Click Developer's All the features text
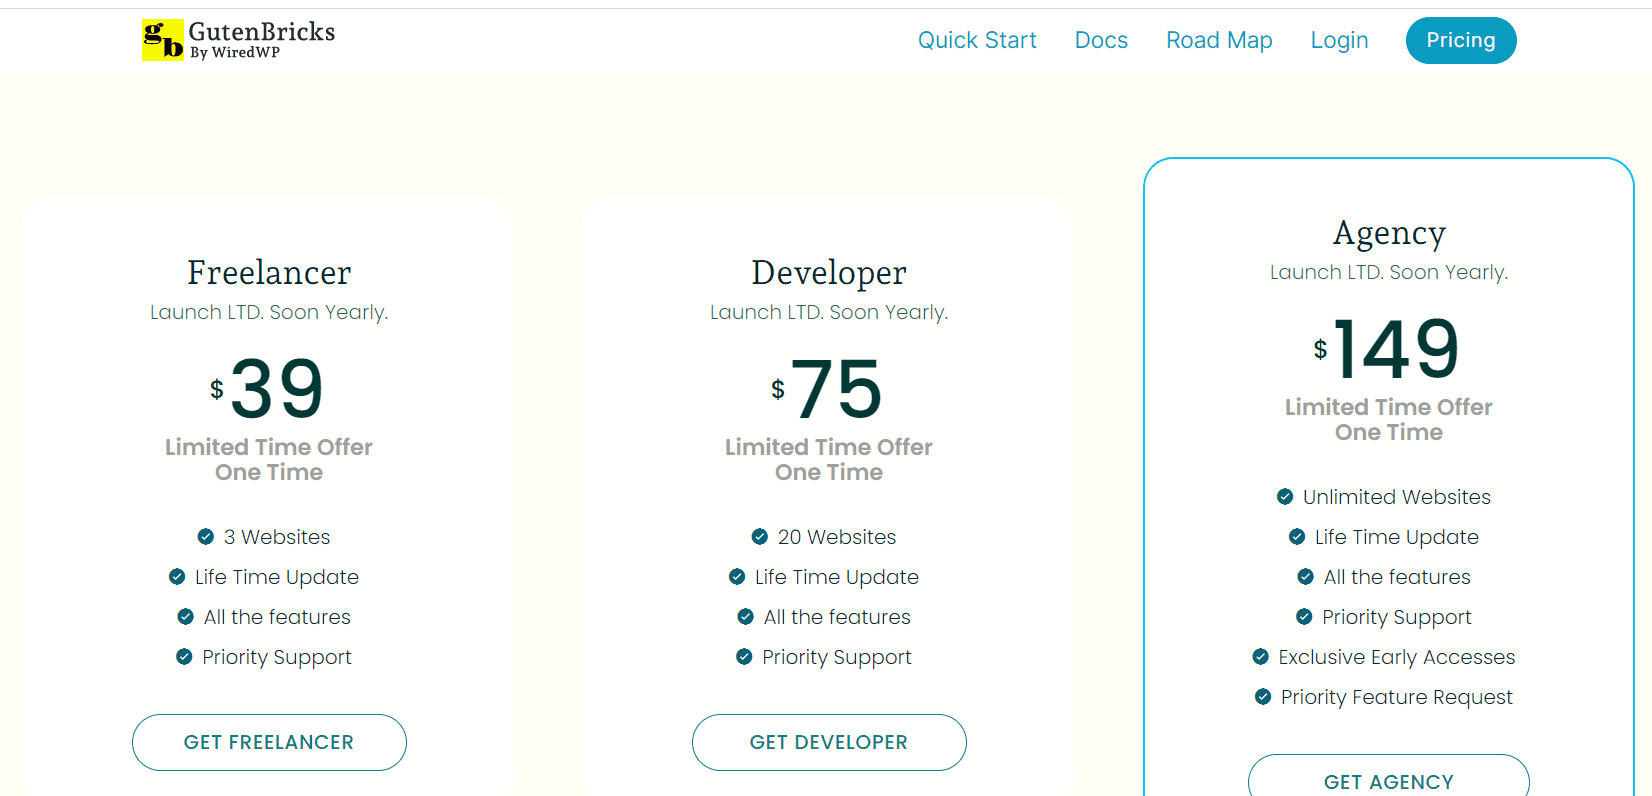This screenshot has height=796, width=1652. [837, 617]
